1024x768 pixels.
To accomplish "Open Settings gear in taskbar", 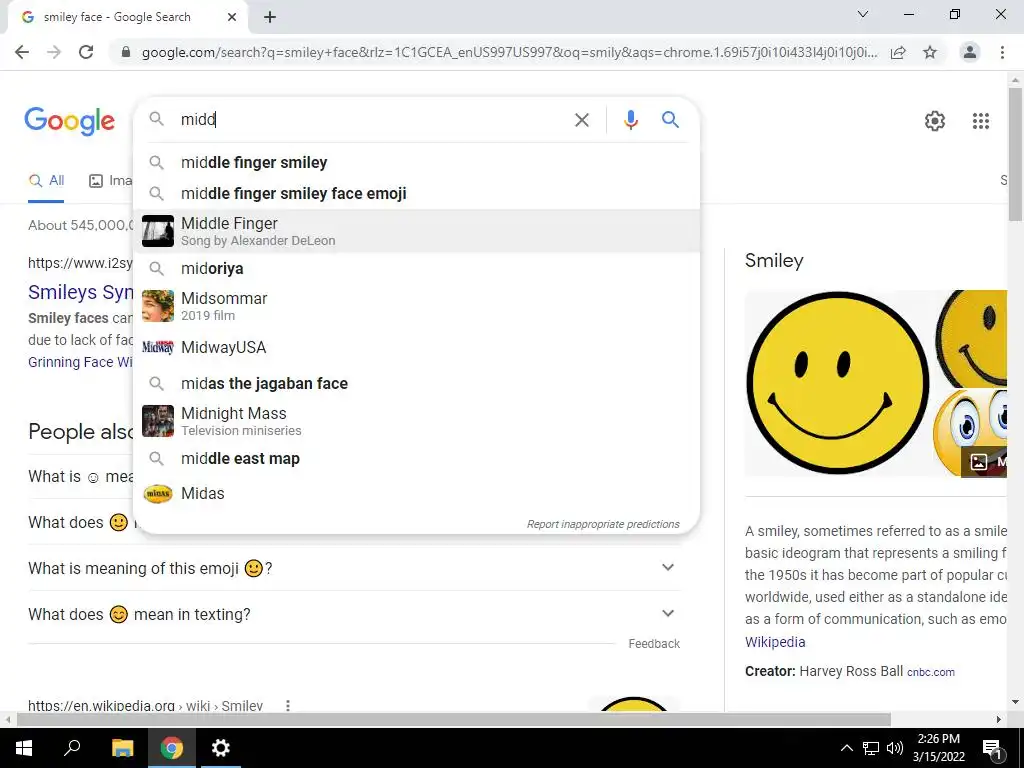I will click(221, 748).
